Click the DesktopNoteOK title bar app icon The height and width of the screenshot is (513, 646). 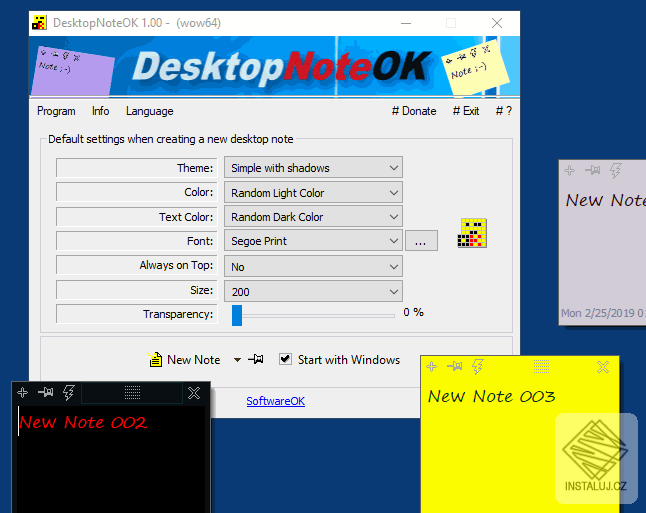[x=40, y=23]
